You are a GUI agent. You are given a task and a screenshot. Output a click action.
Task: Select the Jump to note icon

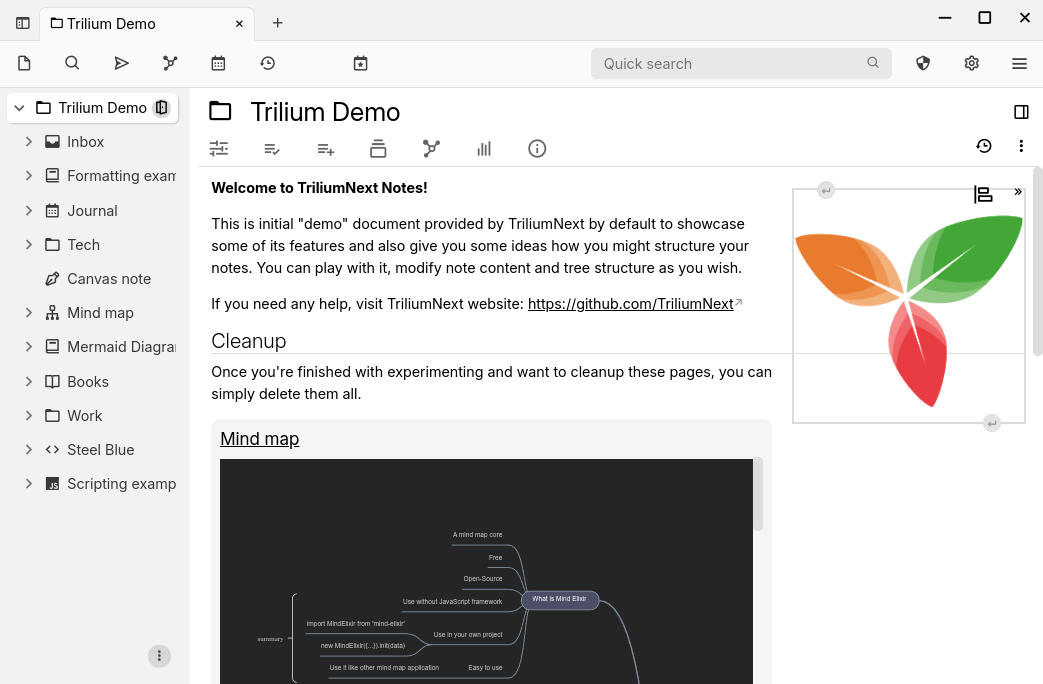pos(122,63)
